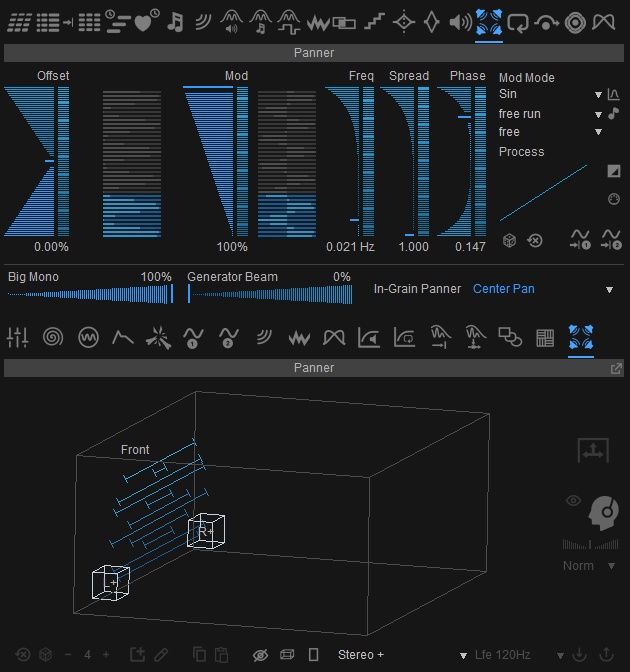Reset Mod settings with the circular x icon
This screenshot has height=672, width=630.
click(535, 241)
